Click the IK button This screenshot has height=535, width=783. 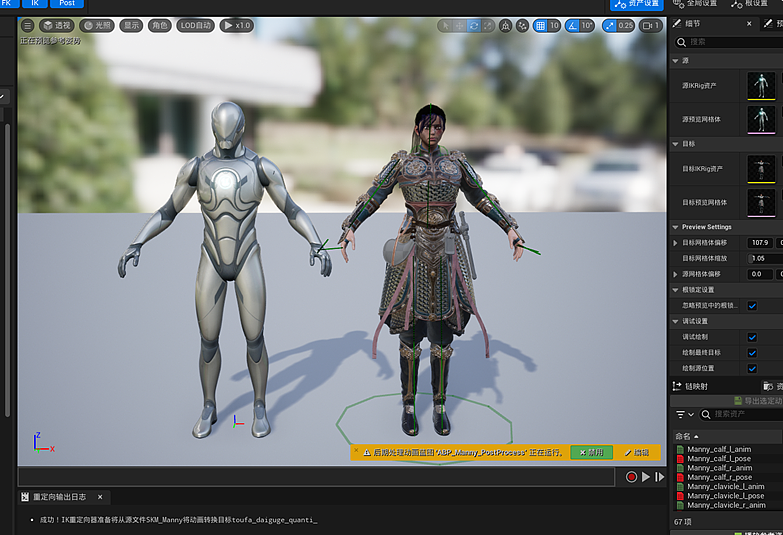pos(35,3)
